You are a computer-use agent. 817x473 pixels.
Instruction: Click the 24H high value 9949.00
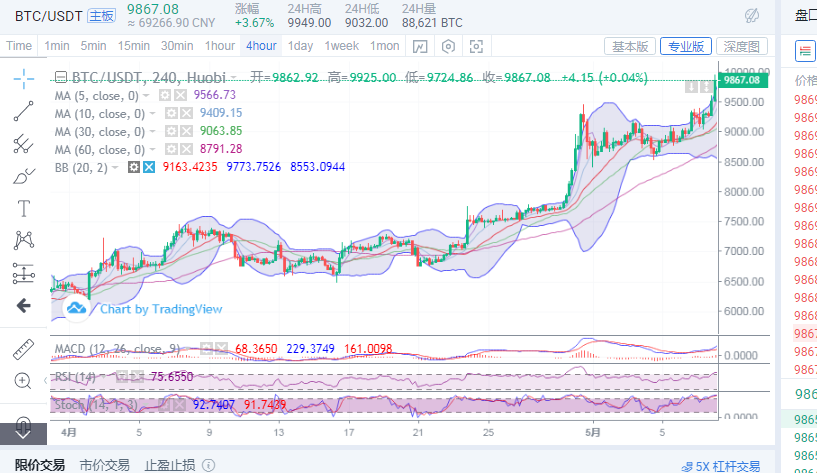[x=310, y=23]
